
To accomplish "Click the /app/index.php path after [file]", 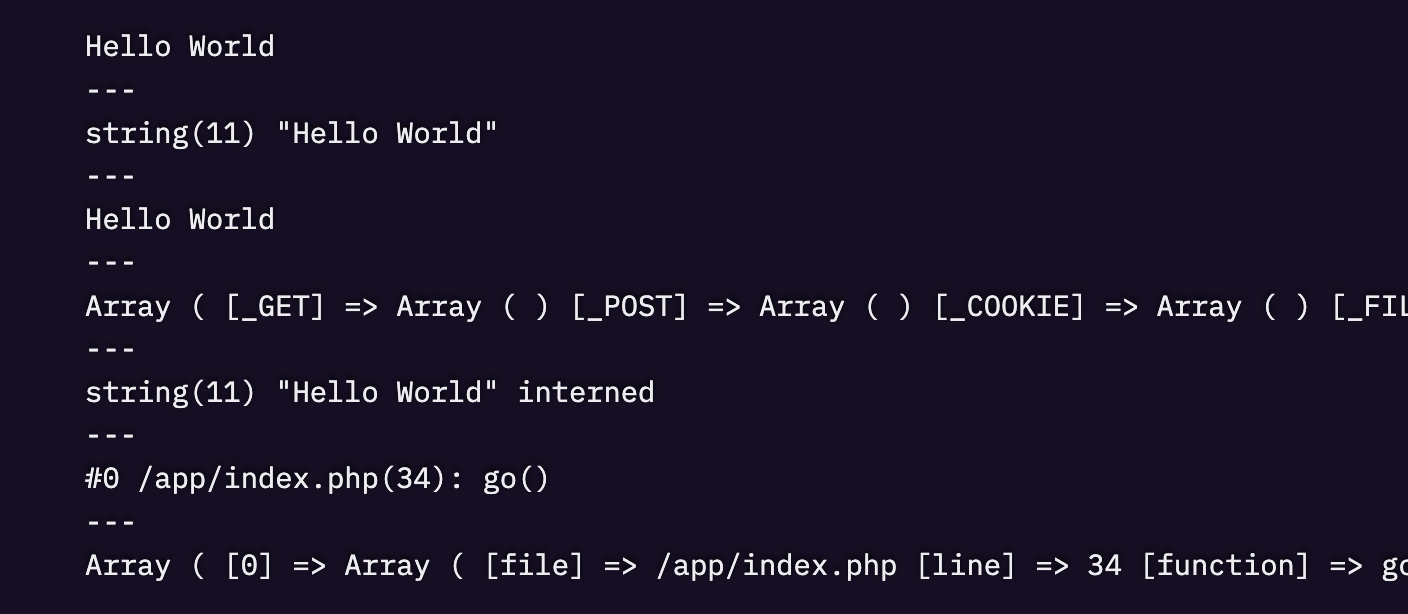I will [x=776, y=566].
